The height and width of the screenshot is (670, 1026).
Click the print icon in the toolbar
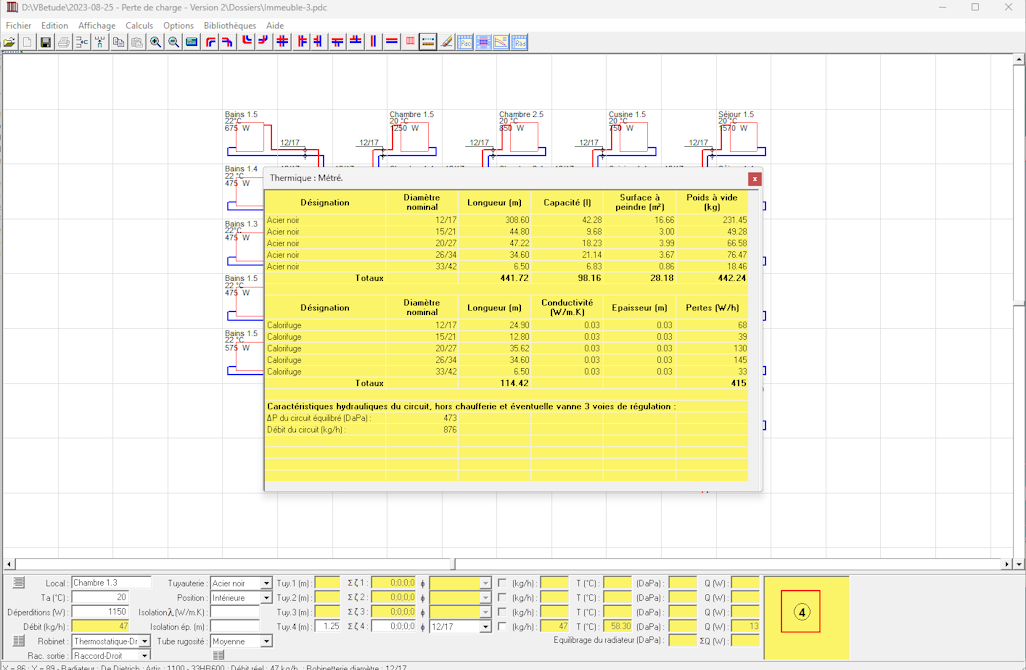tap(63, 42)
